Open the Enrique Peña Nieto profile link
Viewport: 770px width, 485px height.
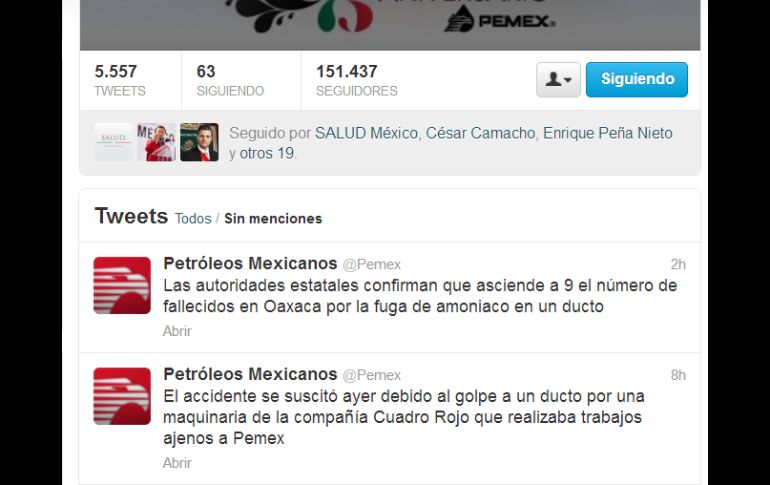coord(608,133)
